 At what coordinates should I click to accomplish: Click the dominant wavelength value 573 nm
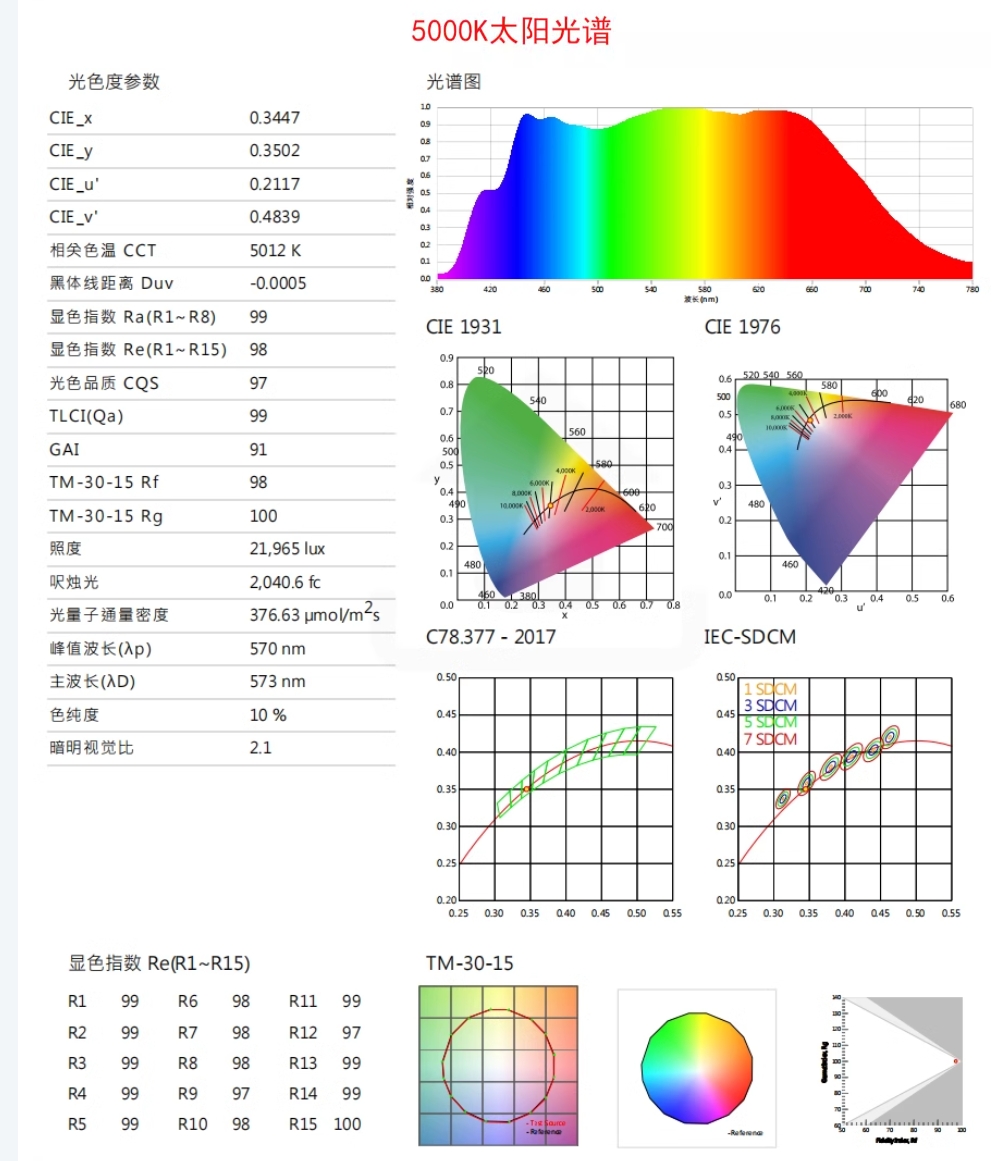(277, 681)
